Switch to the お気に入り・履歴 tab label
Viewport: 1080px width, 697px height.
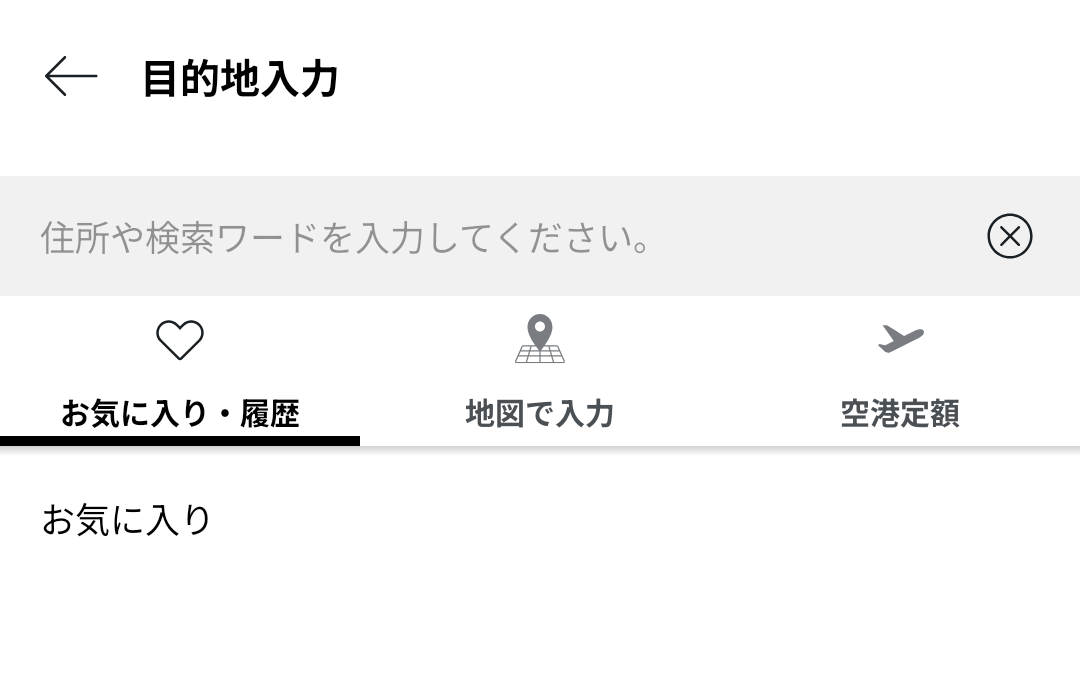(180, 413)
